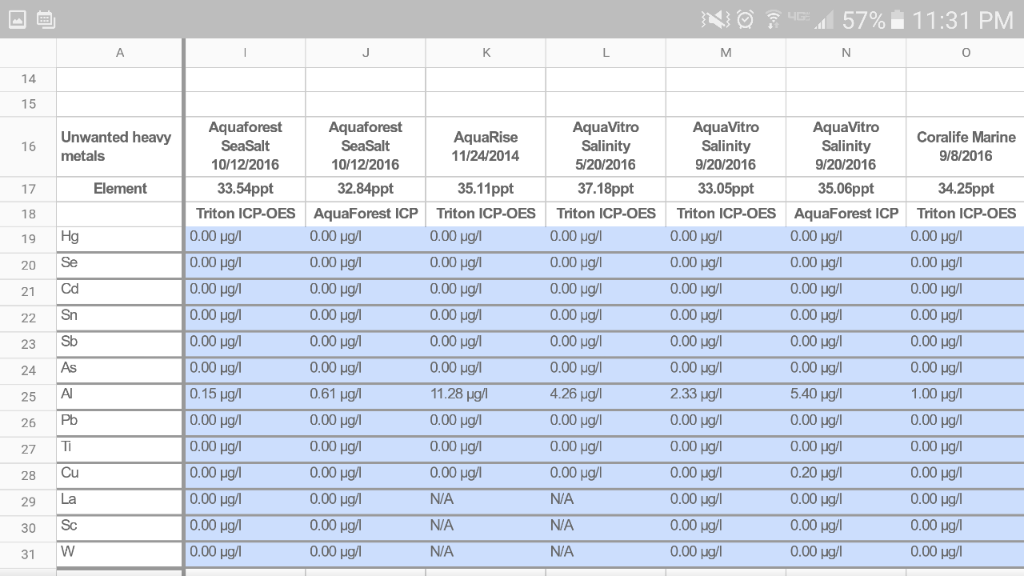Tap the calendar notification icon
The image size is (1024, 576).
(x=45, y=19)
